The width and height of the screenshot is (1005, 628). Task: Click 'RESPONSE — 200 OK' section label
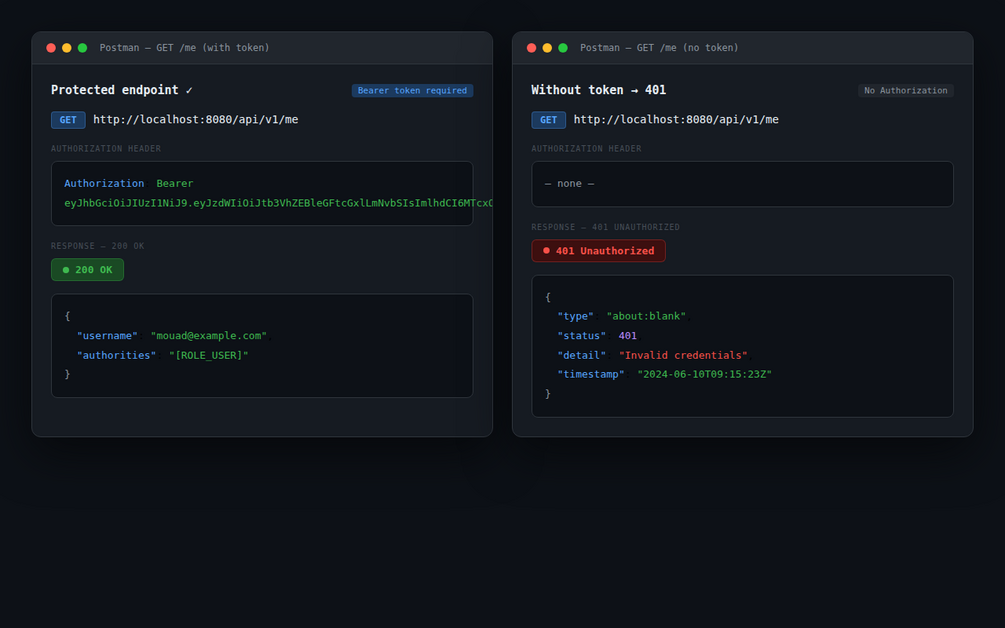[97, 246]
